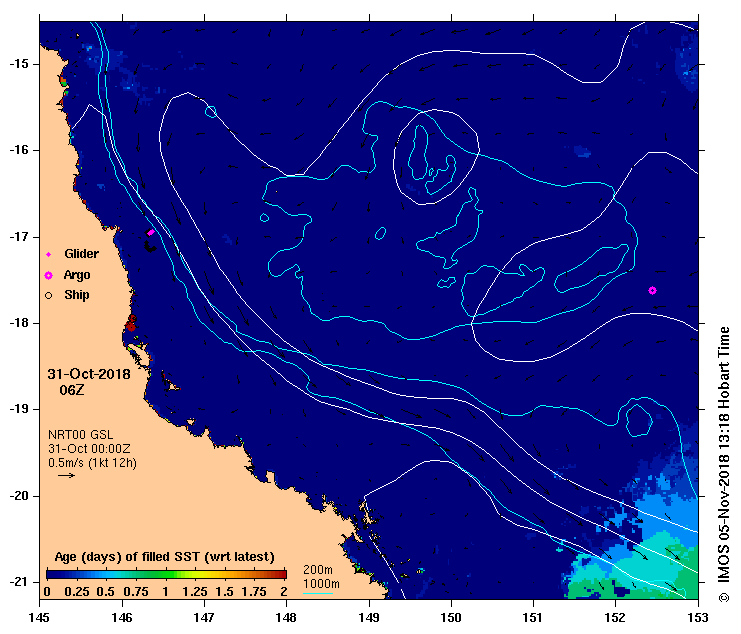Click the colorbar tick label '2'
Screen dimensions: 741x634
click(284, 592)
